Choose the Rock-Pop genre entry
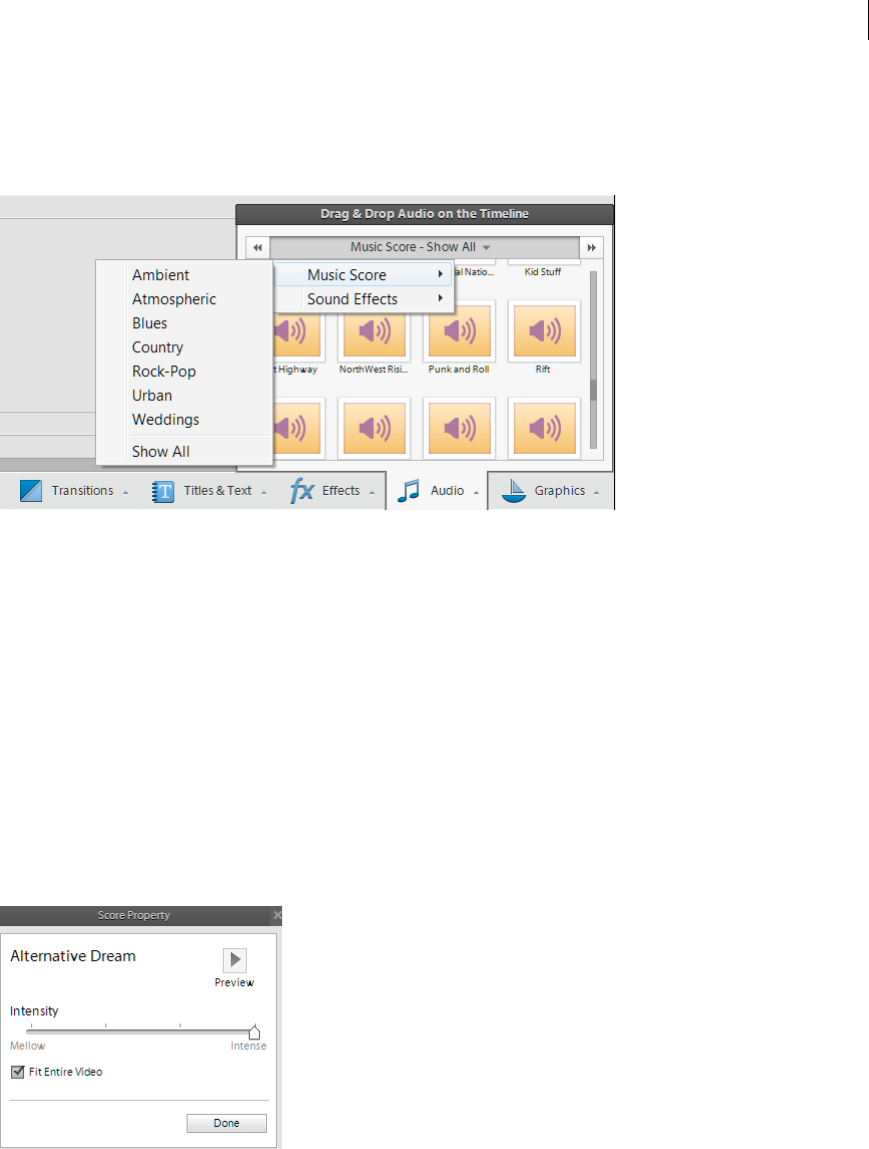Viewport: 869px width, 1149px height. click(163, 372)
